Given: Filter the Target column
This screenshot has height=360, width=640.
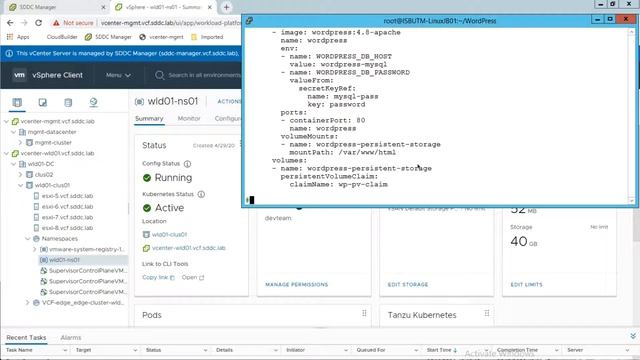Looking at the screenshot, I should tap(135, 350).
